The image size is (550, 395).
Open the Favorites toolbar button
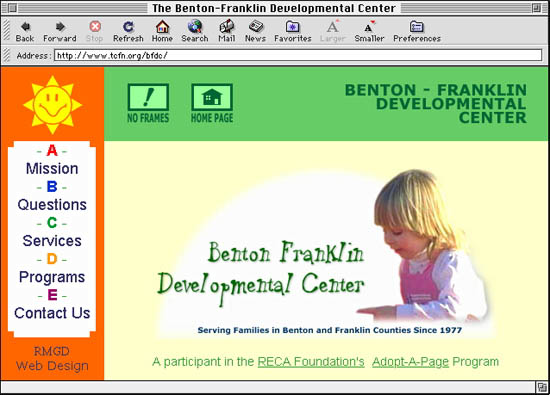[293, 31]
